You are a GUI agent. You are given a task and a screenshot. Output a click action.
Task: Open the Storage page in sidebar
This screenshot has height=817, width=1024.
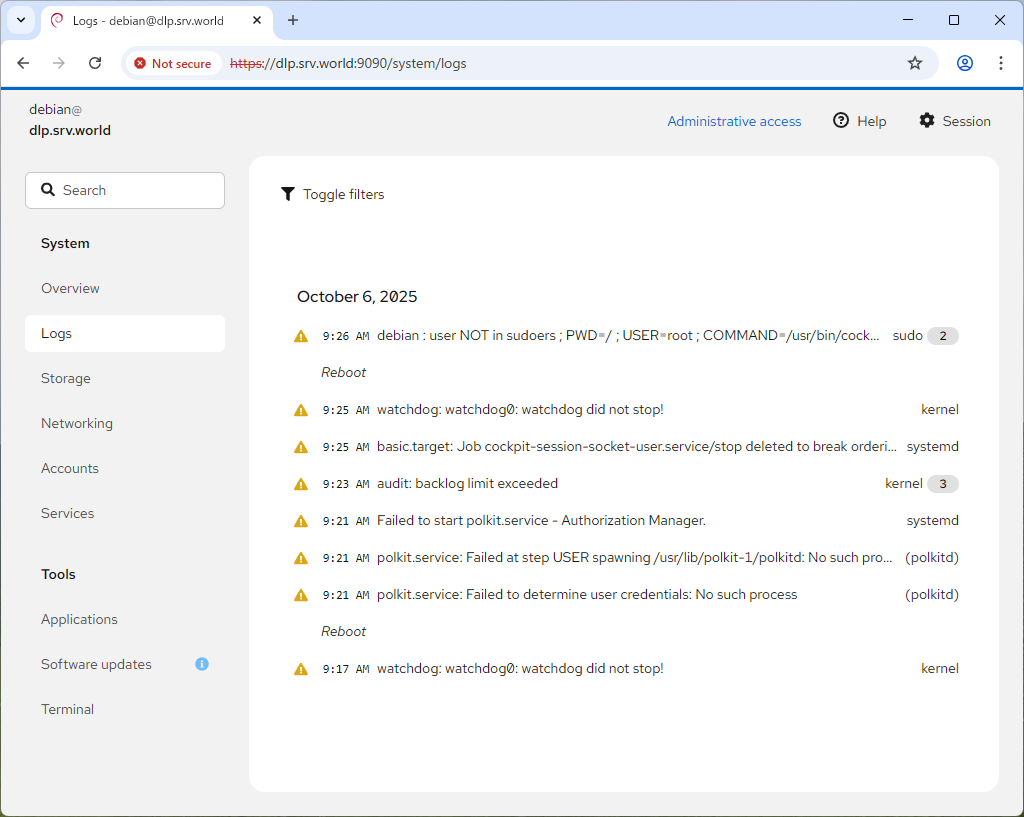click(x=66, y=378)
